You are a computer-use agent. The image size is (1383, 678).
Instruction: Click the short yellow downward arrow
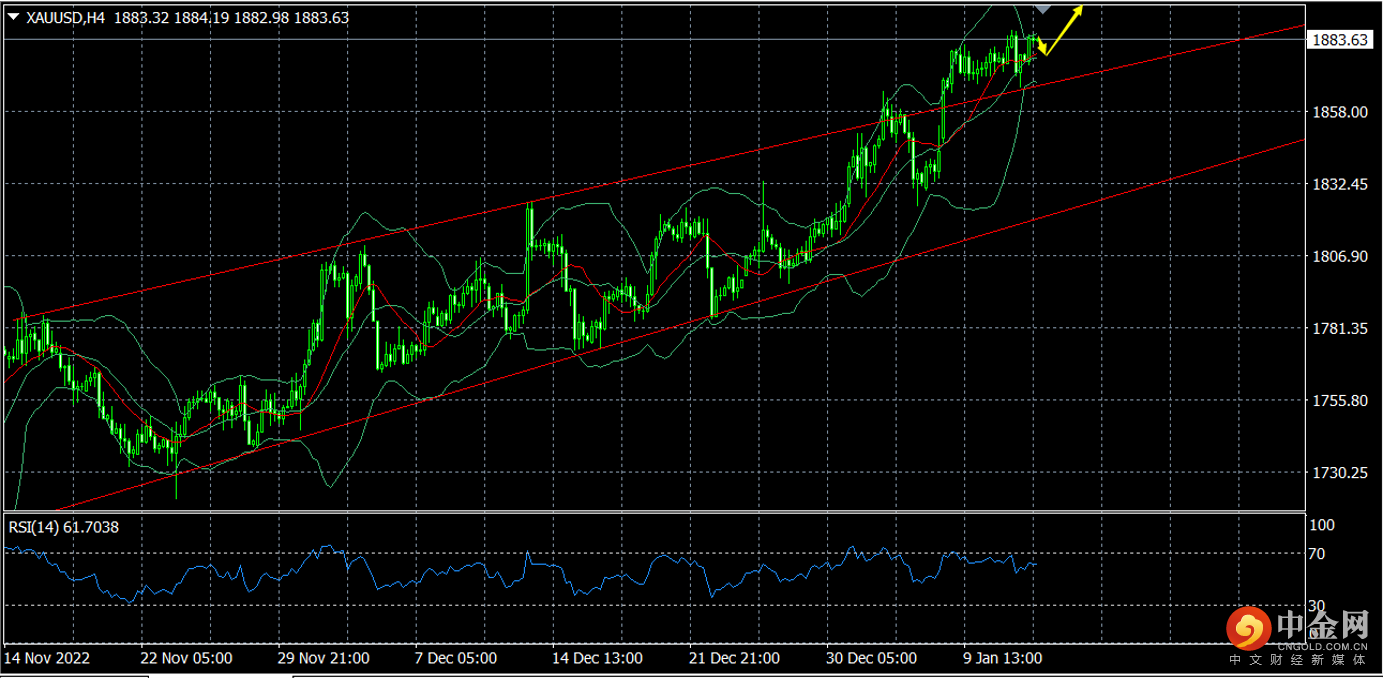[x=1039, y=46]
